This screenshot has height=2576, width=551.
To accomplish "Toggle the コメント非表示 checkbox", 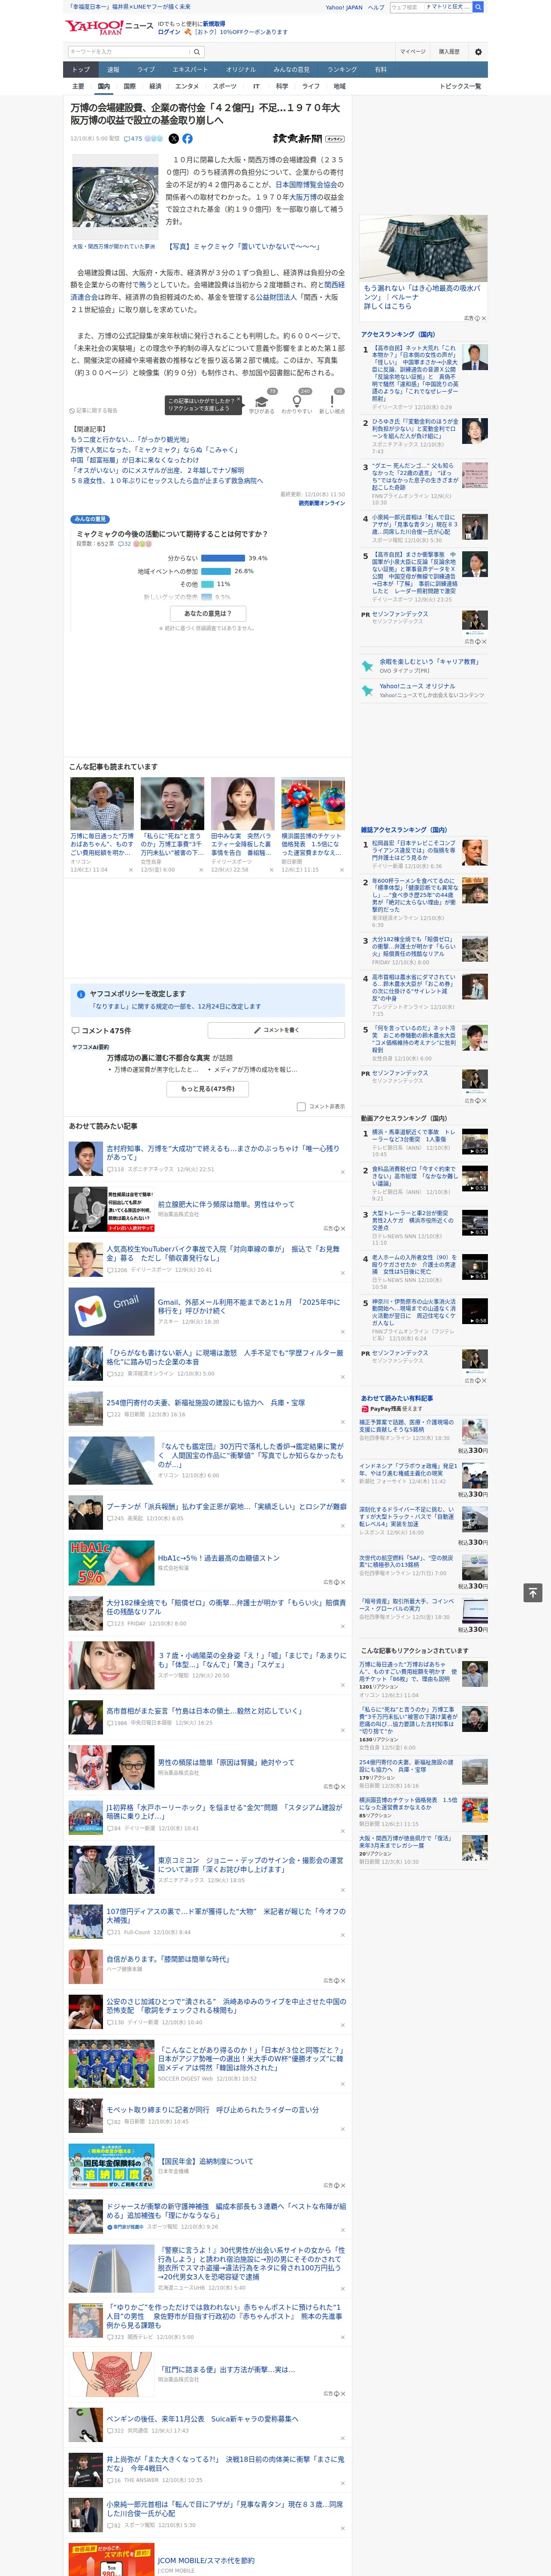I will coord(301,1107).
